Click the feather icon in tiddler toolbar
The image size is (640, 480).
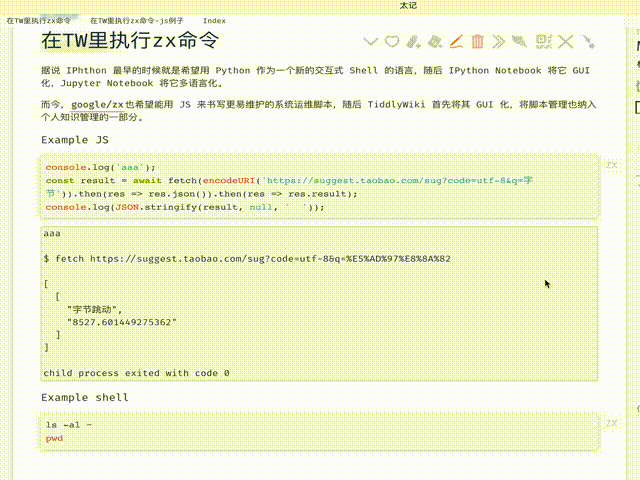[x=520, y=42]
